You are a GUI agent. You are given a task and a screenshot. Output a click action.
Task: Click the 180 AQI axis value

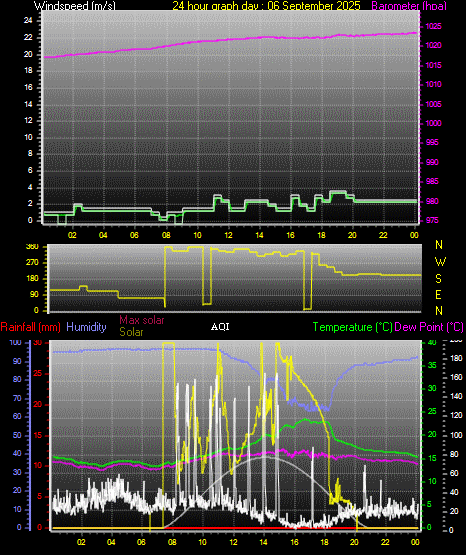click(x=456, y=359)
